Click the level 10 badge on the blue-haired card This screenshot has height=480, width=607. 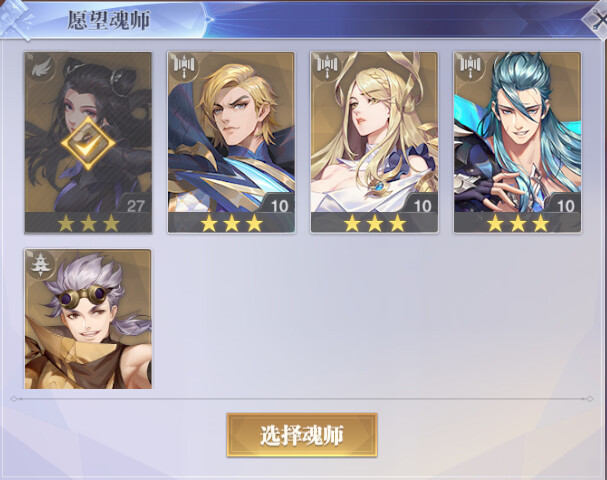coord(564,205)
